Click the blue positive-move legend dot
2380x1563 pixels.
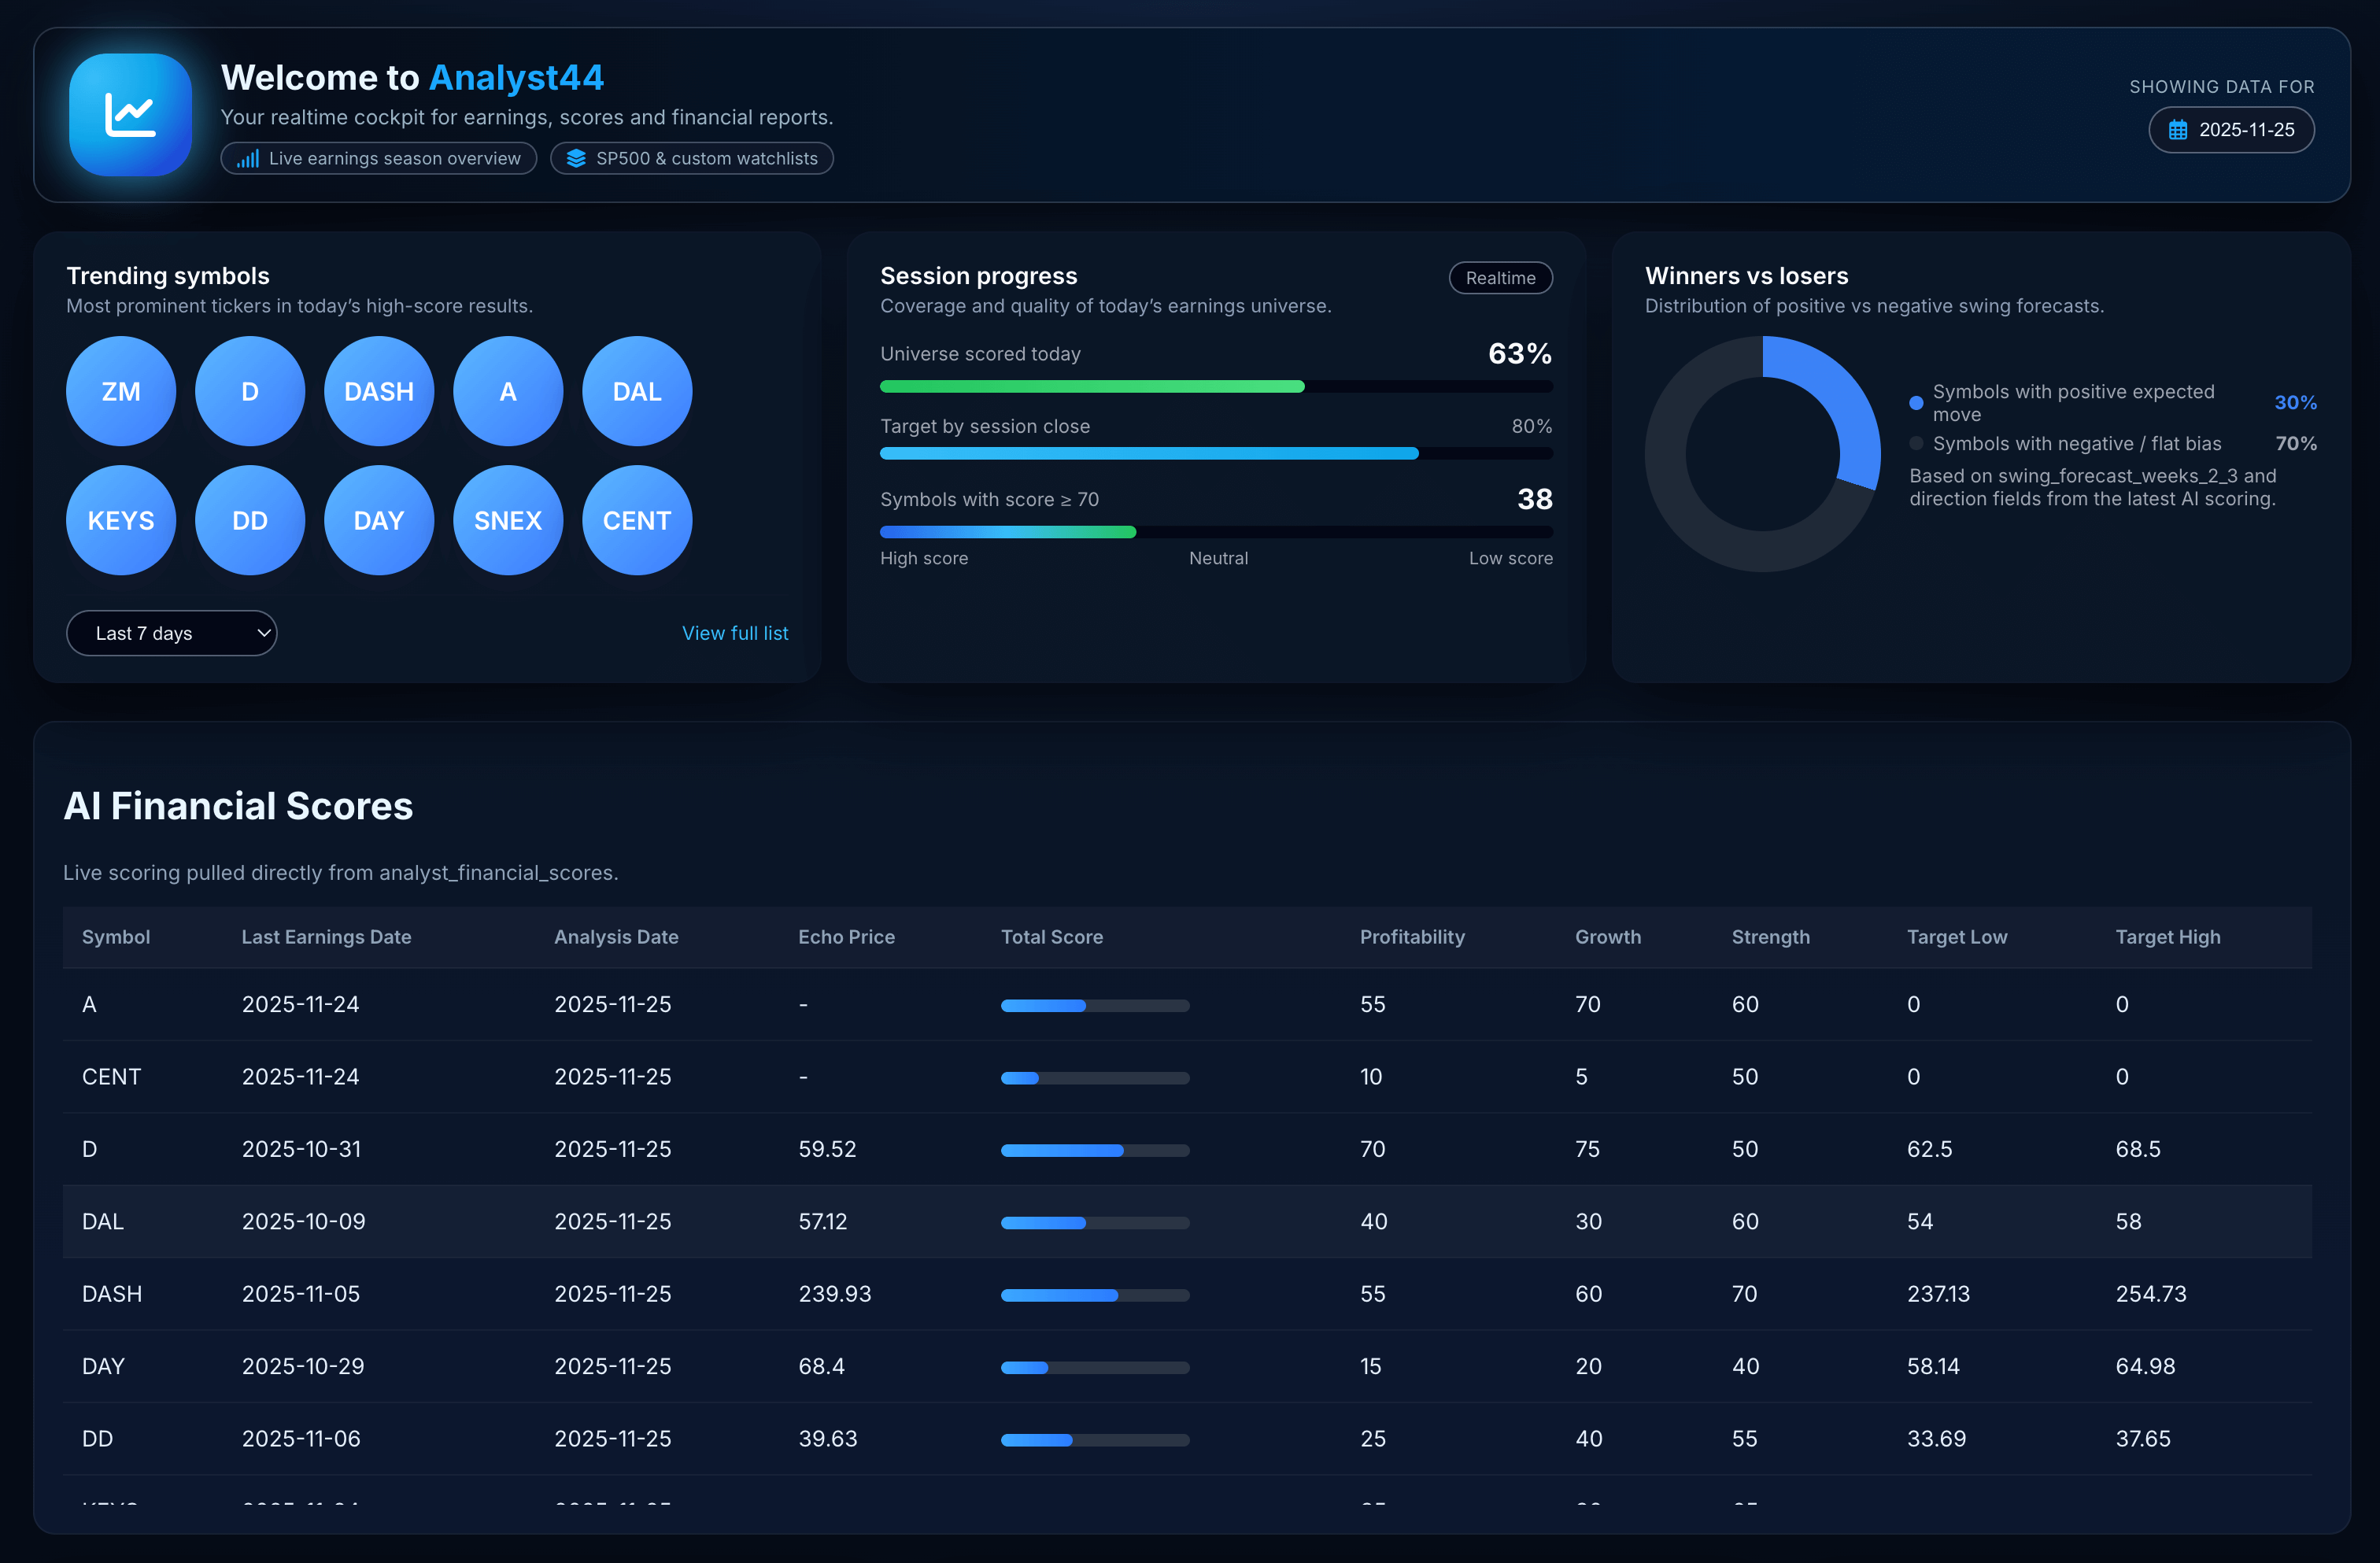[x=1916, y=403]
